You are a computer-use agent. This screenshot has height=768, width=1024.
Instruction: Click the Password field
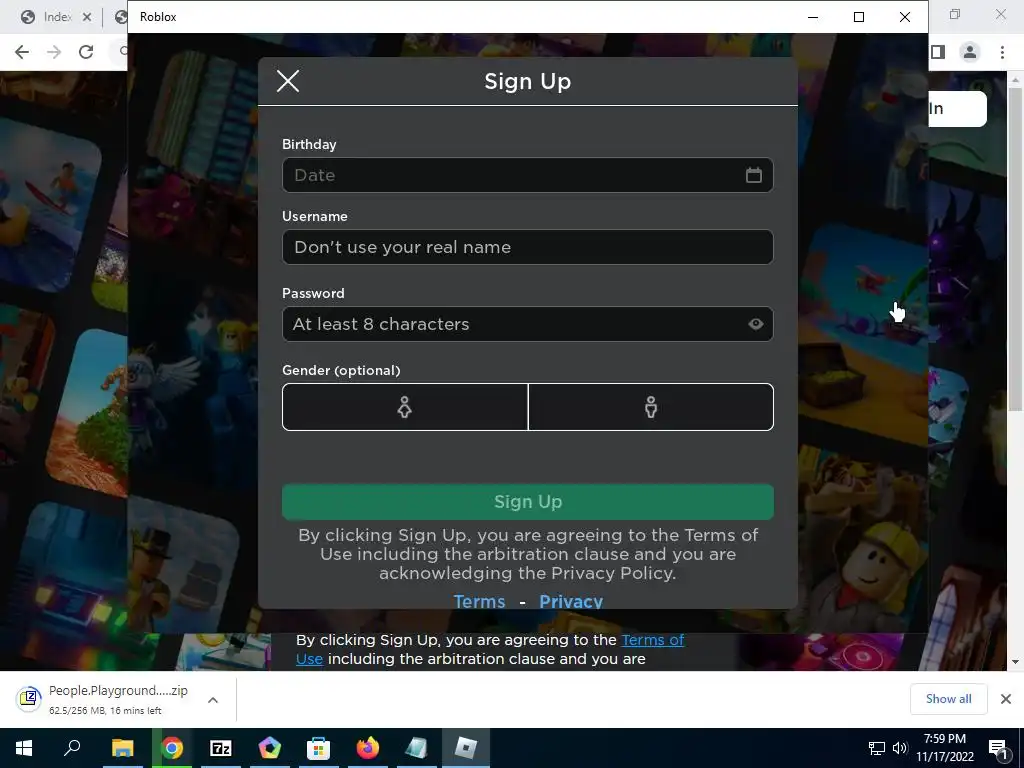pos(528,324)
